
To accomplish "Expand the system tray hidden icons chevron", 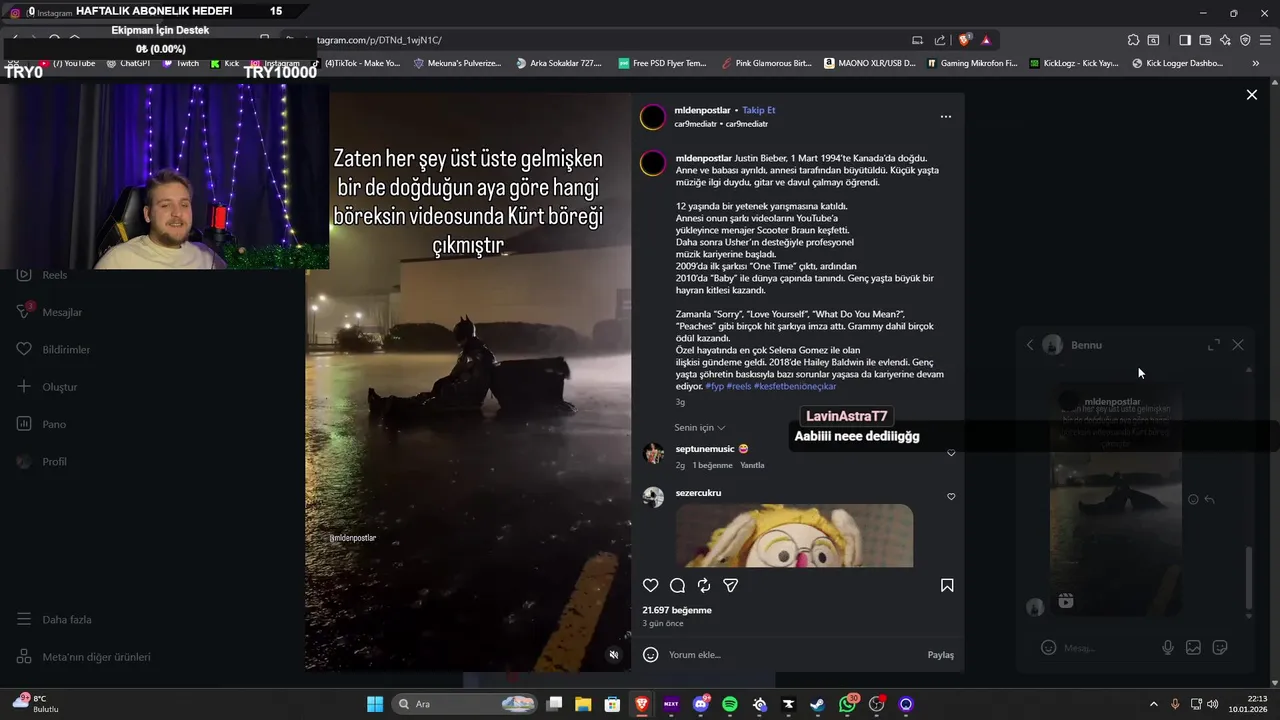I will [x=1153, y=704].
